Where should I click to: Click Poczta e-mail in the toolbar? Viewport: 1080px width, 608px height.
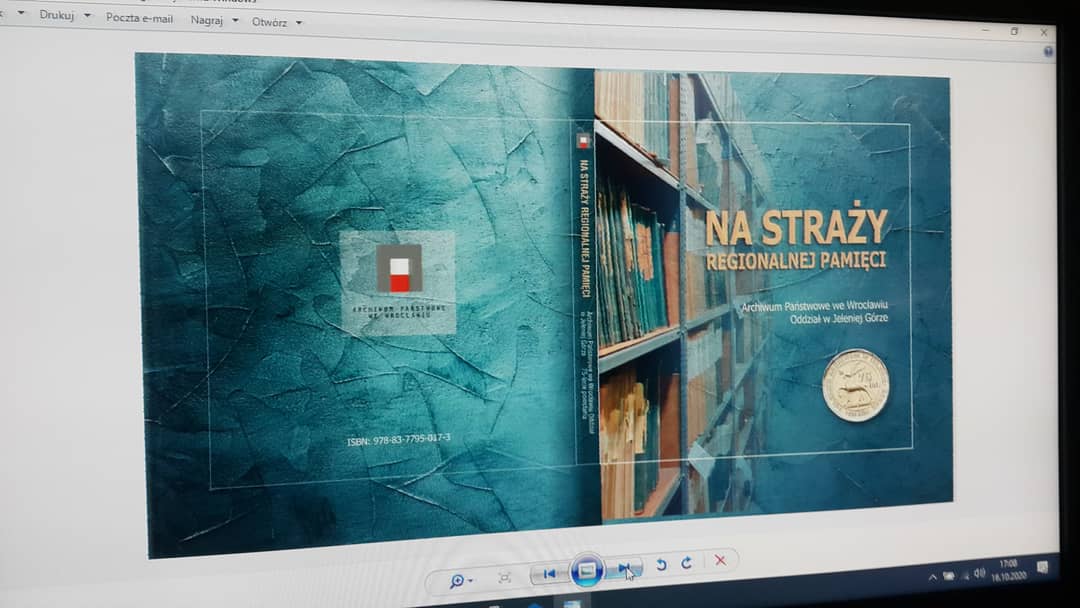point(139,18)
